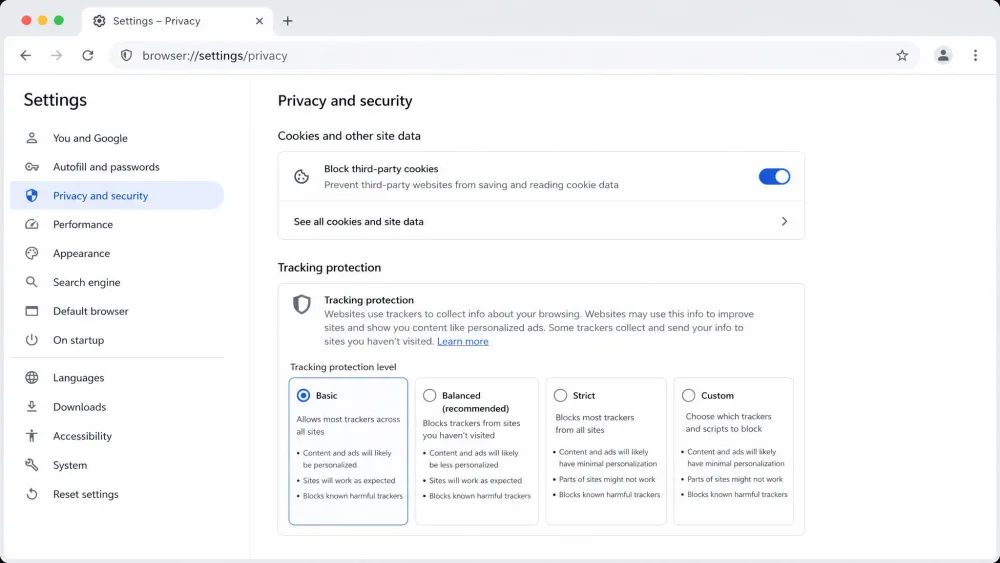Open Downloads settings page
The height and width of the screenshot is (563, 1000).
click(x=117, y=407)
